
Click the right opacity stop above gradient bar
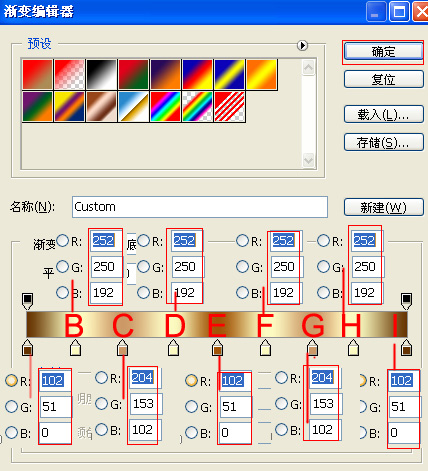[x=406, y=301]
